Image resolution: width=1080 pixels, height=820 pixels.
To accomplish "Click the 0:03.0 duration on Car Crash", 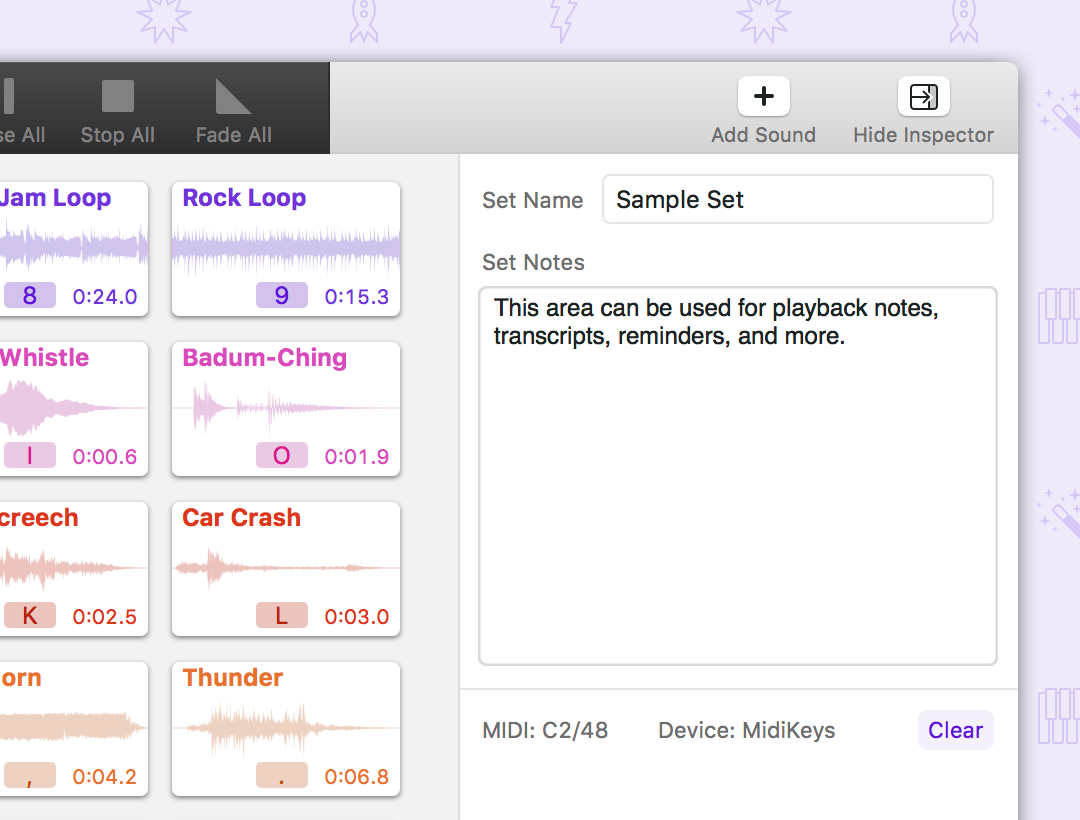I will [x=357, y=616].
